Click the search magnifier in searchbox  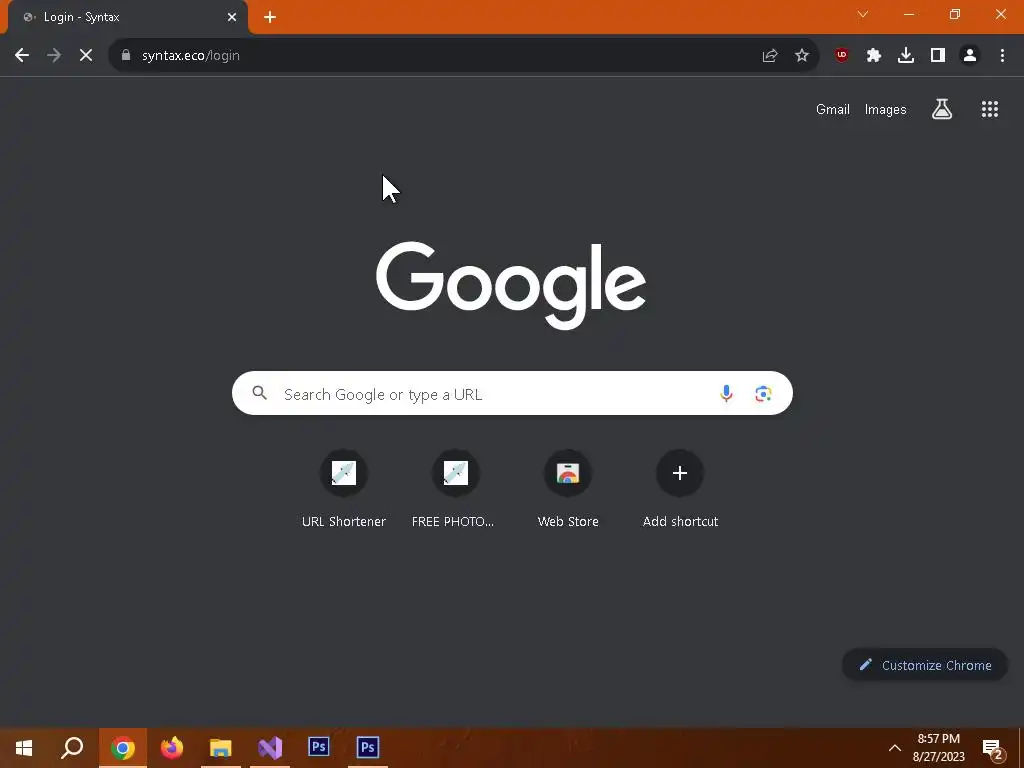tap(259, 393)
